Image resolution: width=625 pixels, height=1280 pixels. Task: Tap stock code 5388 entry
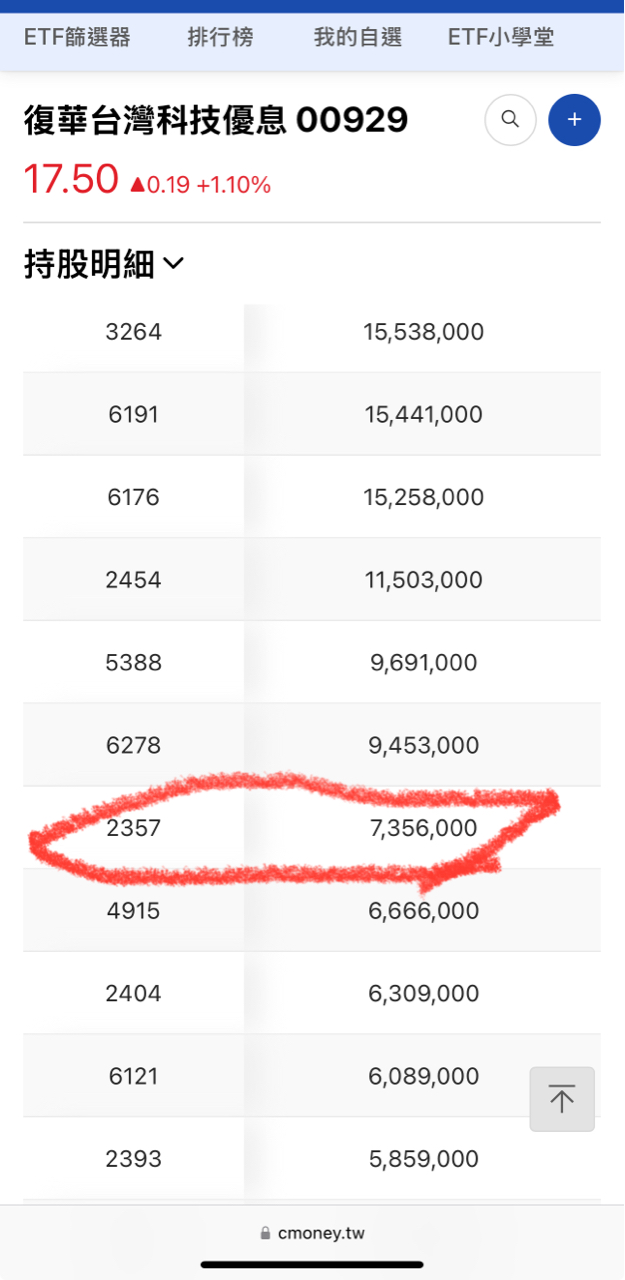133,663
